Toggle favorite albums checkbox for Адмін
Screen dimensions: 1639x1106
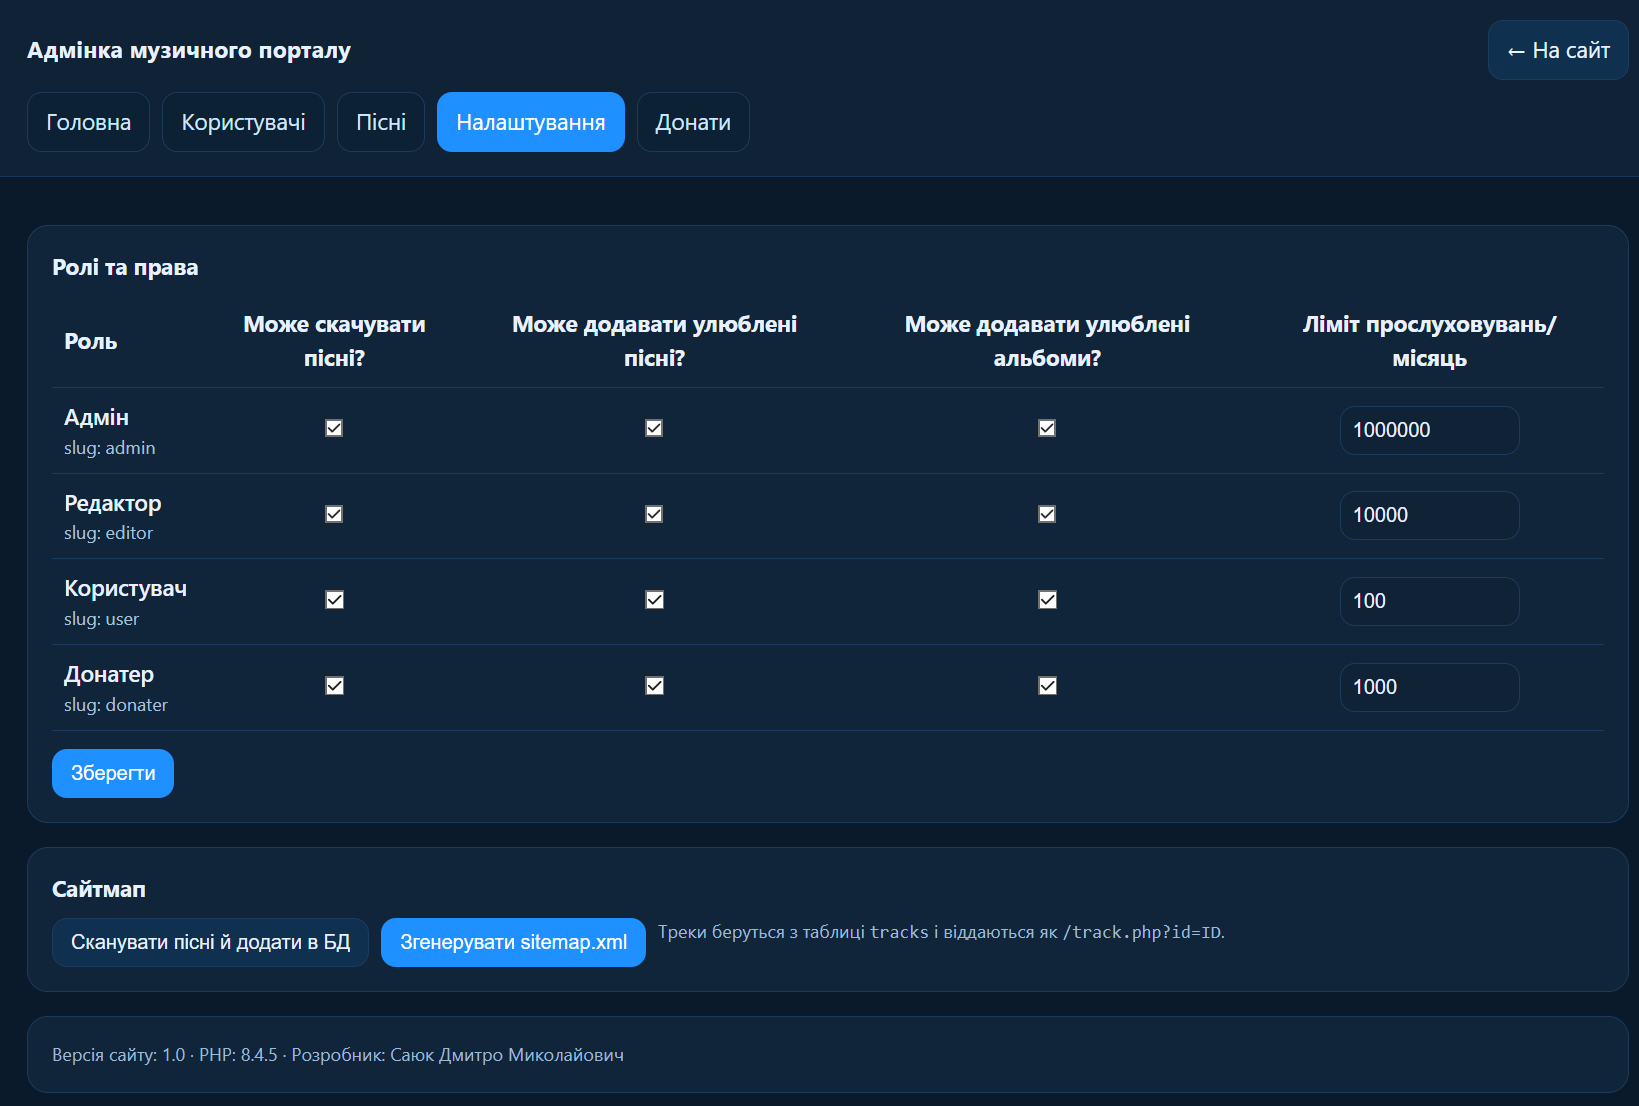pos(1047,428)
